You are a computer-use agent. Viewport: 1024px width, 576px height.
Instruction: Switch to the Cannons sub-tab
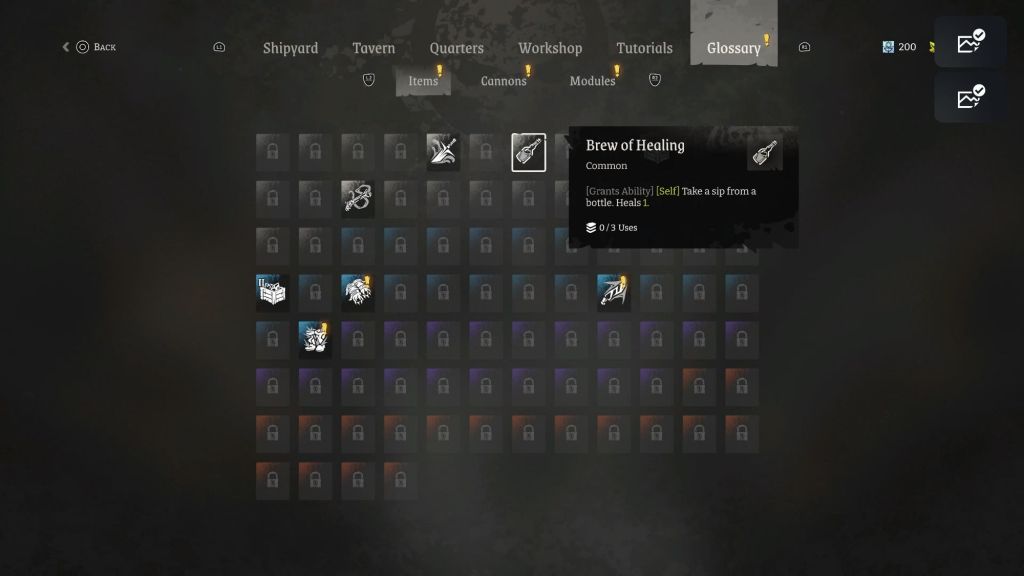coord(504,81)
